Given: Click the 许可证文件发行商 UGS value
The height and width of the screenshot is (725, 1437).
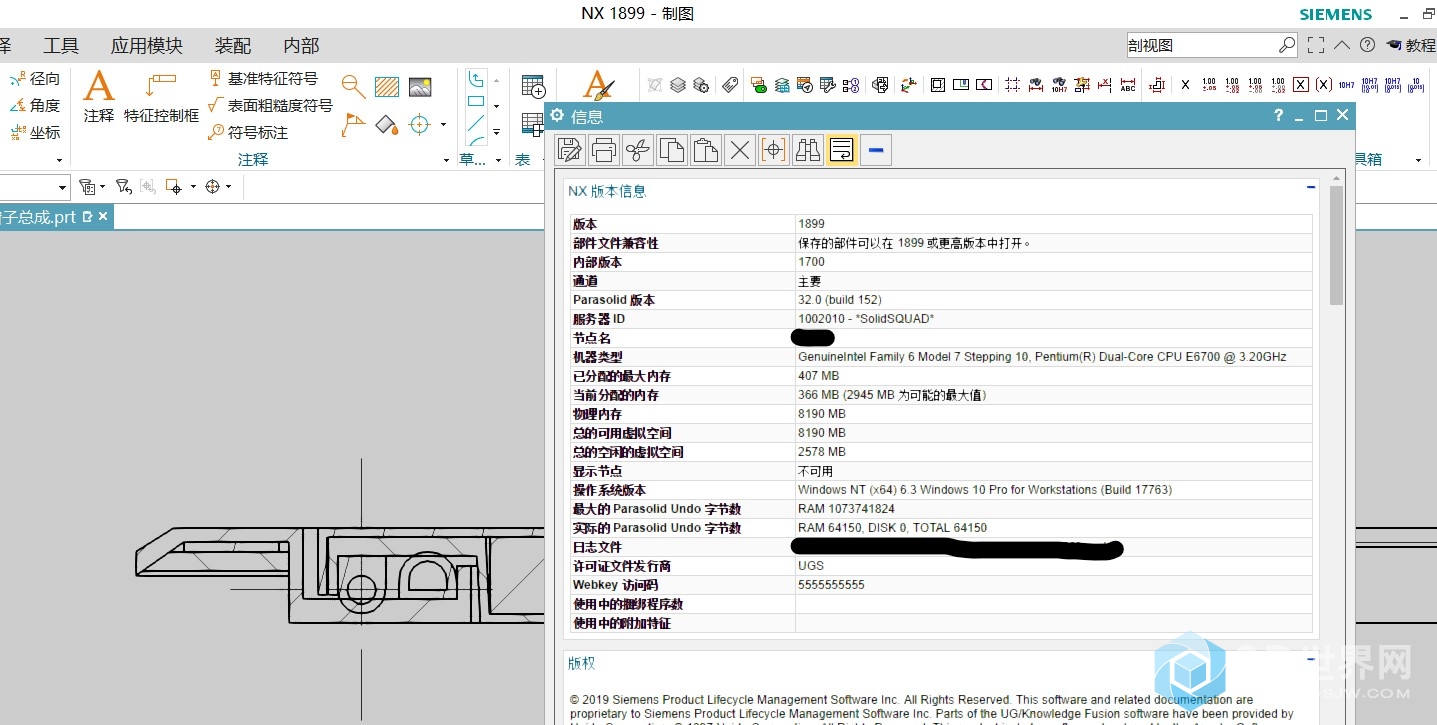Looking at the screenshot, I should coord(811,566).
